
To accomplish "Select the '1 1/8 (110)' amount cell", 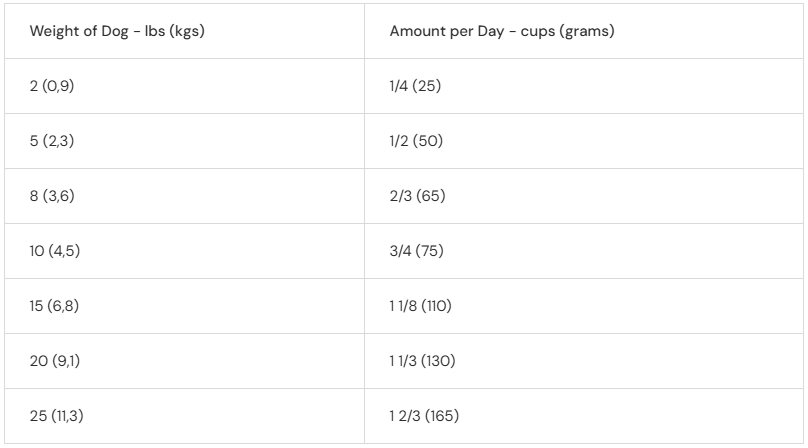I will 584,306.
